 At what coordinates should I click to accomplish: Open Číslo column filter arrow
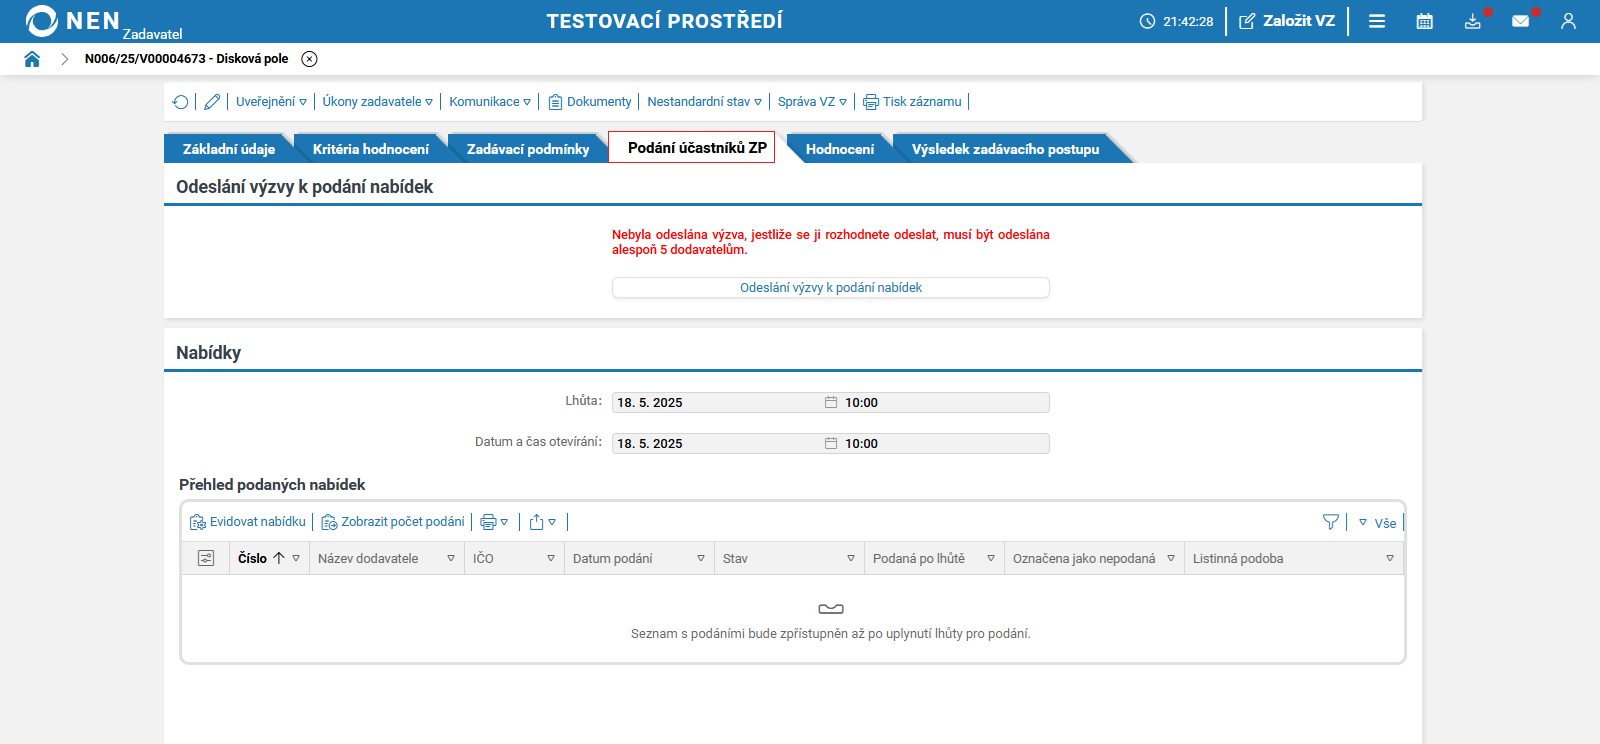click(x=296, y=559)
